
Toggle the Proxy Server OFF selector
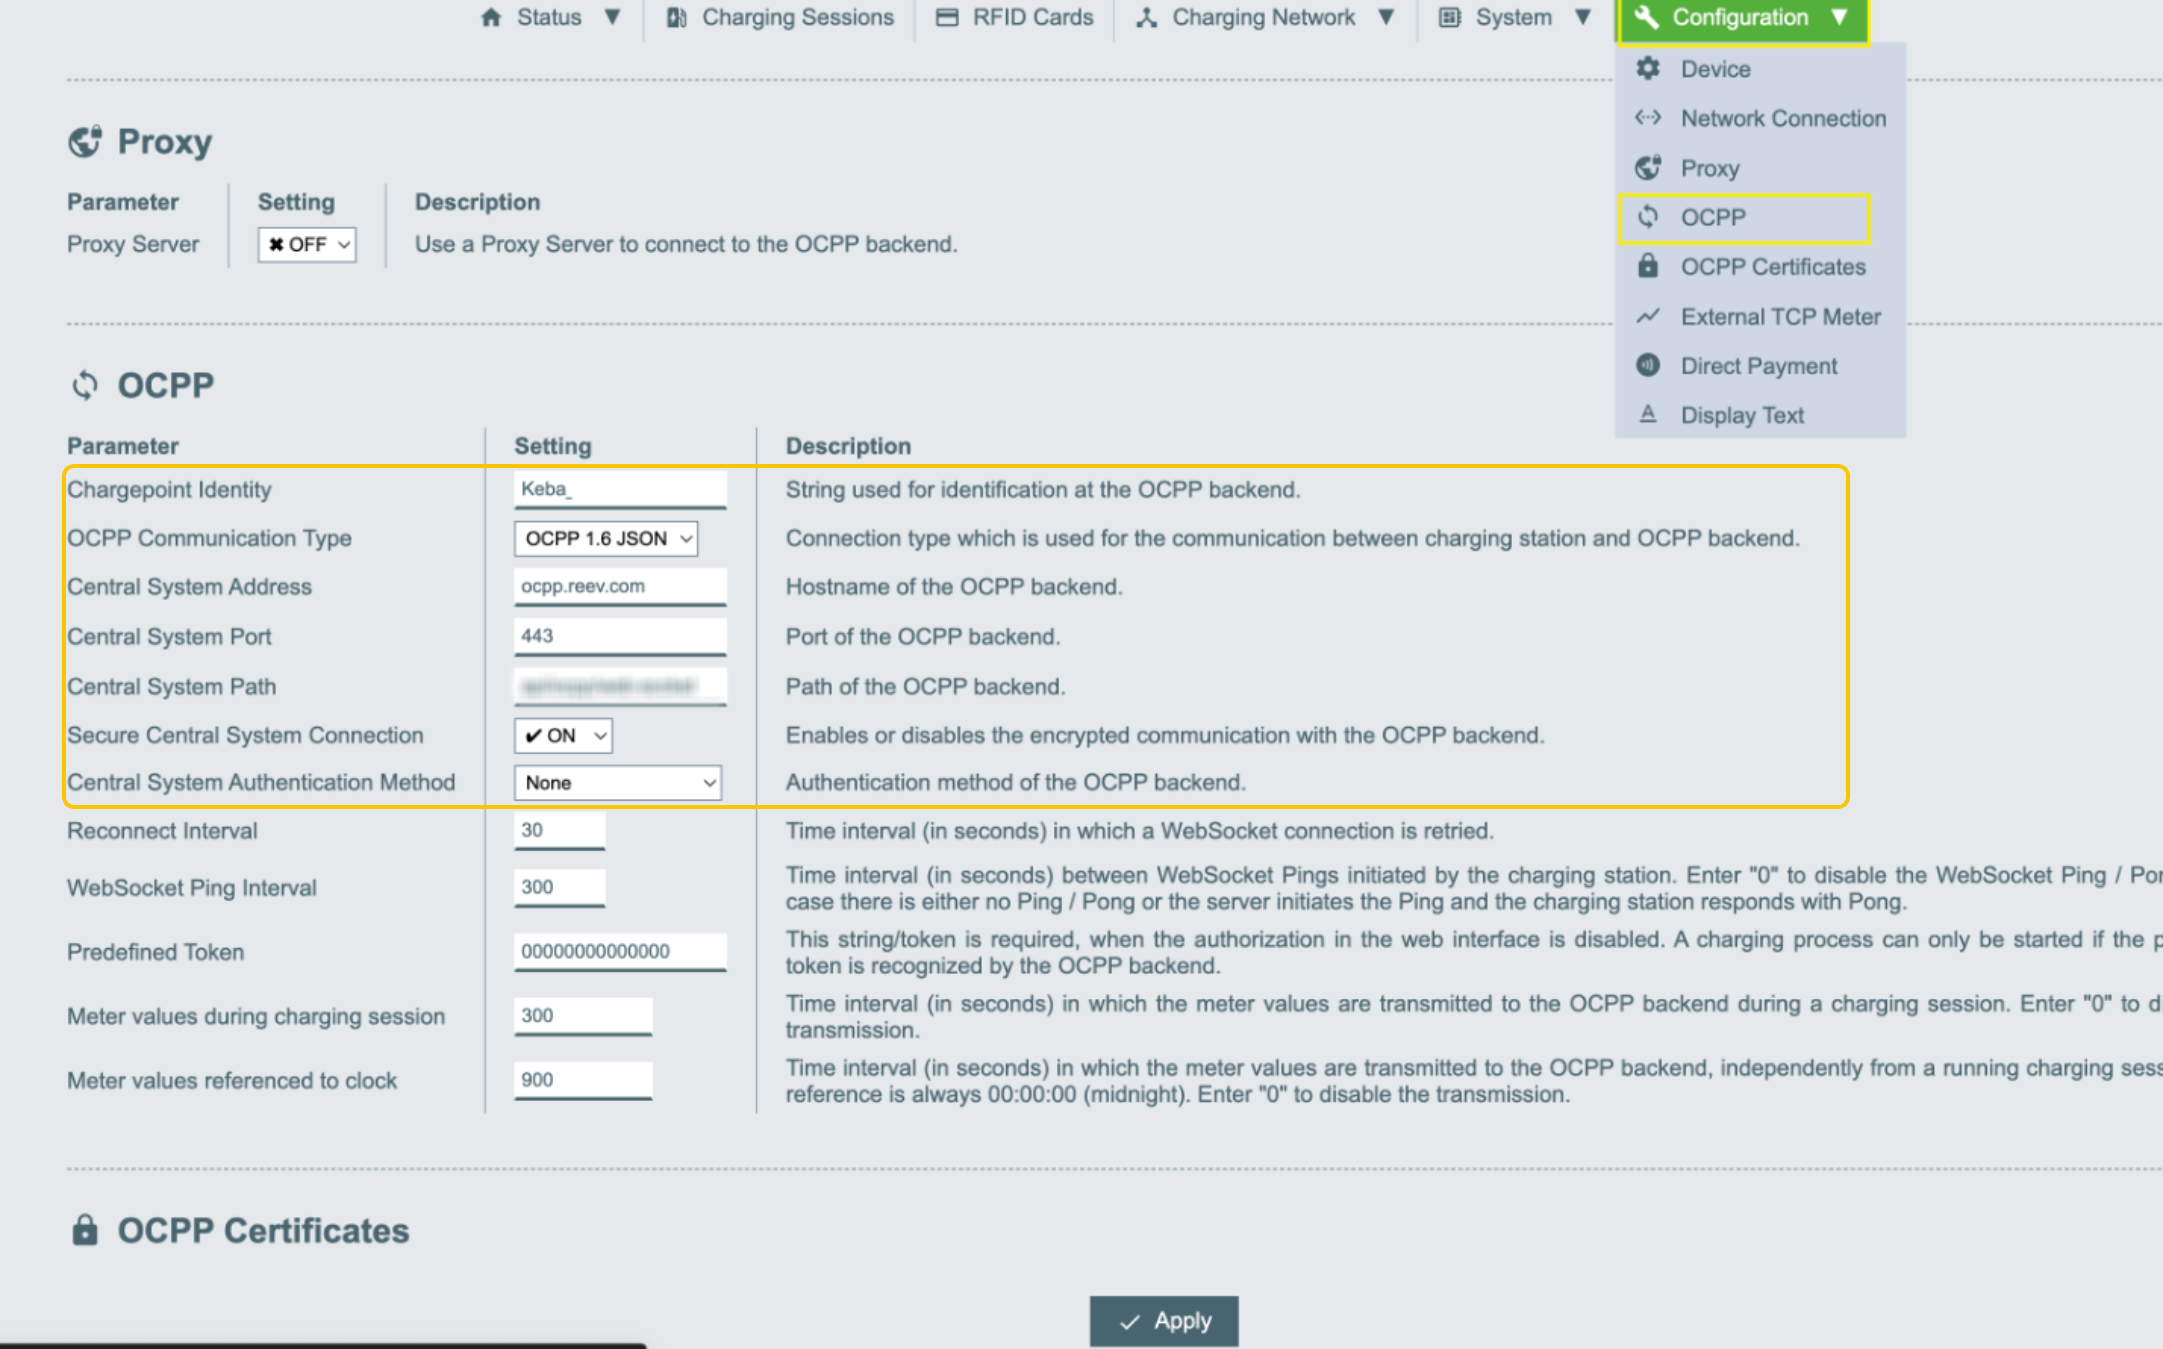[307, 244]
